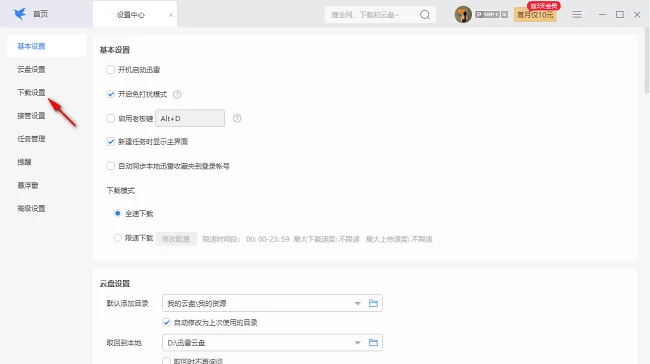Close the 设置中心 tab
Viewport: 650px width, 364px height.
pos(171,15)
